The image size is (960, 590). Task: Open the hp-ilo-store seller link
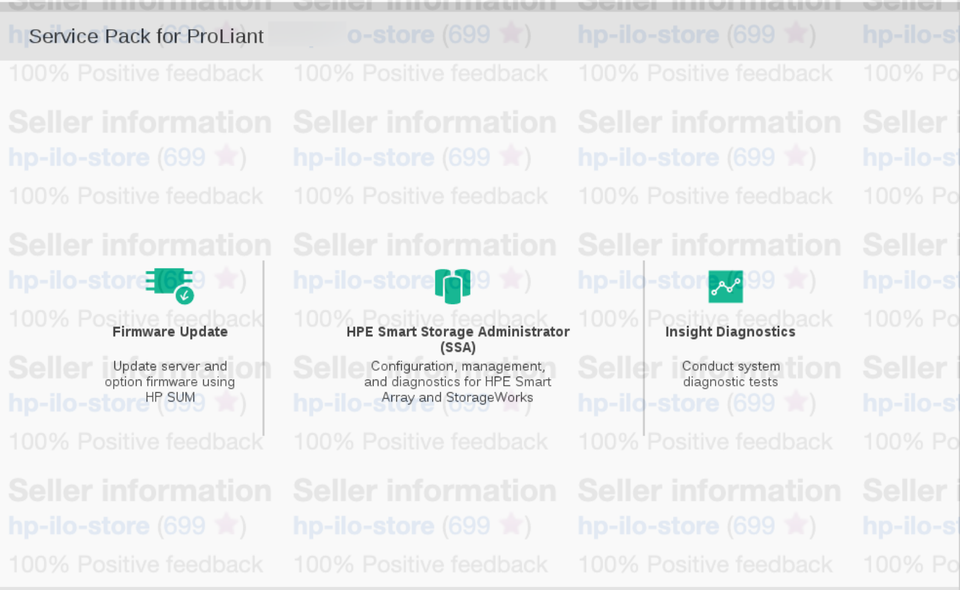point(78,157)
